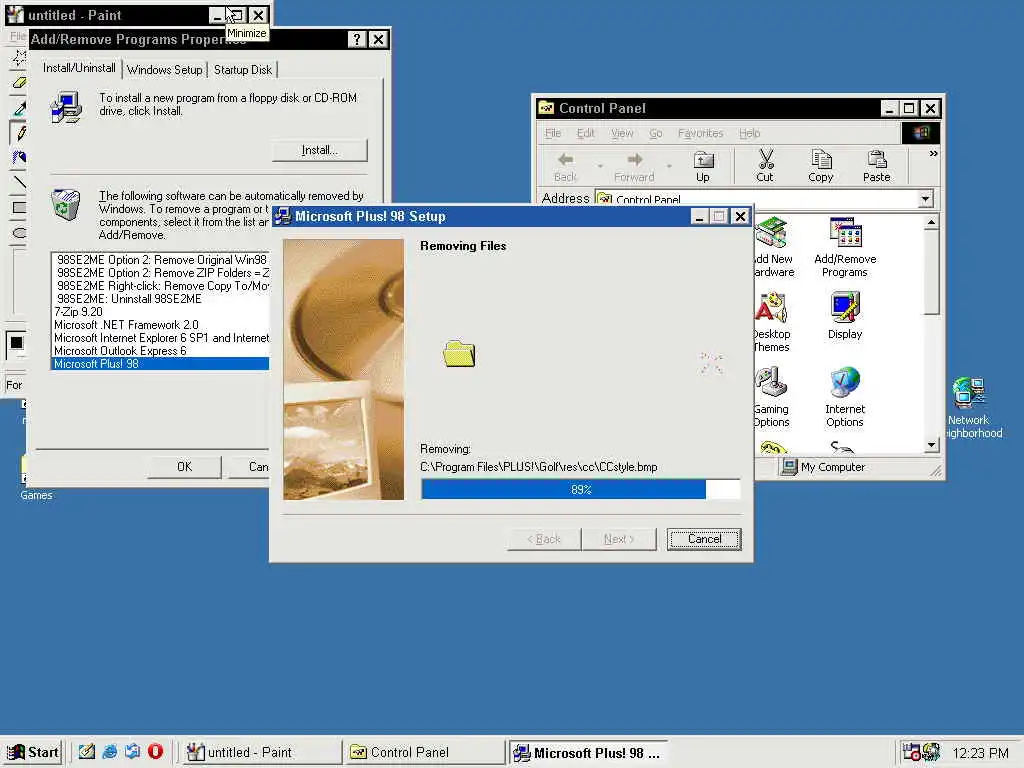Image resolution: width=1024 pixels, height=768 pixels.
Task: Click the Paste toolbar icon
Action: click(876, 166)
